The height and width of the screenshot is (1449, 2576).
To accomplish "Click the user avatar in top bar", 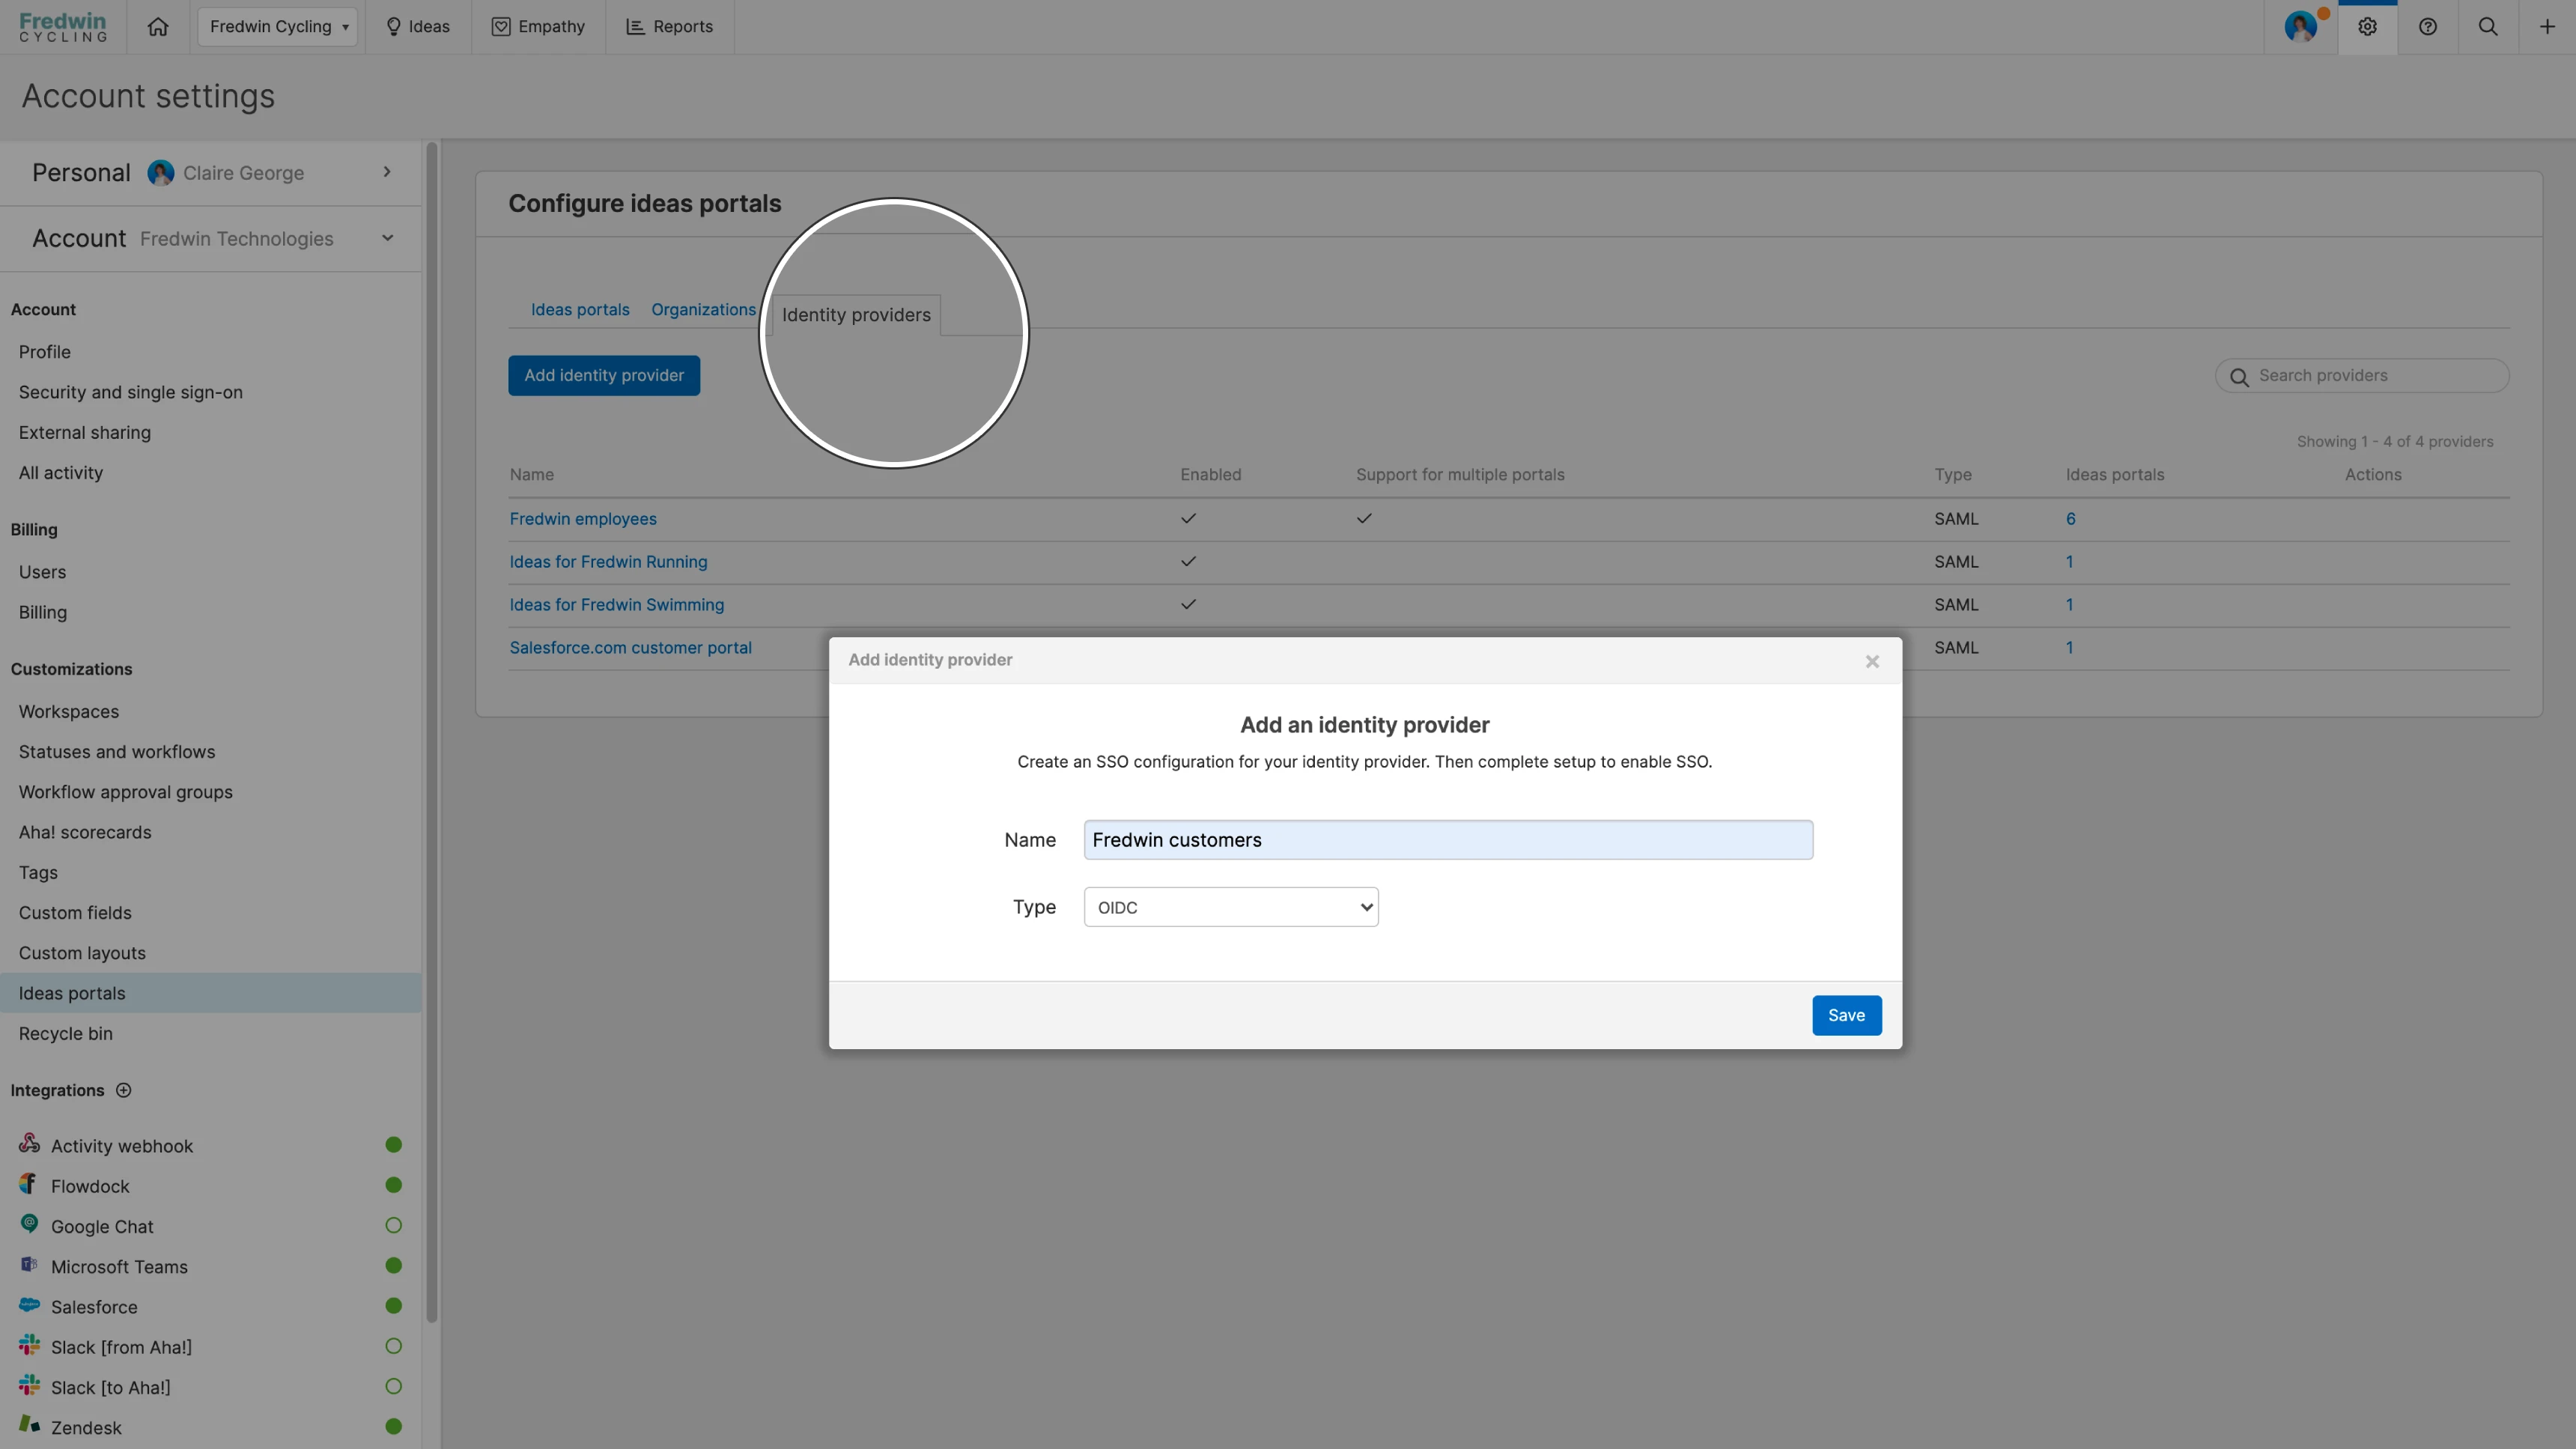I will pos(2300,27).
